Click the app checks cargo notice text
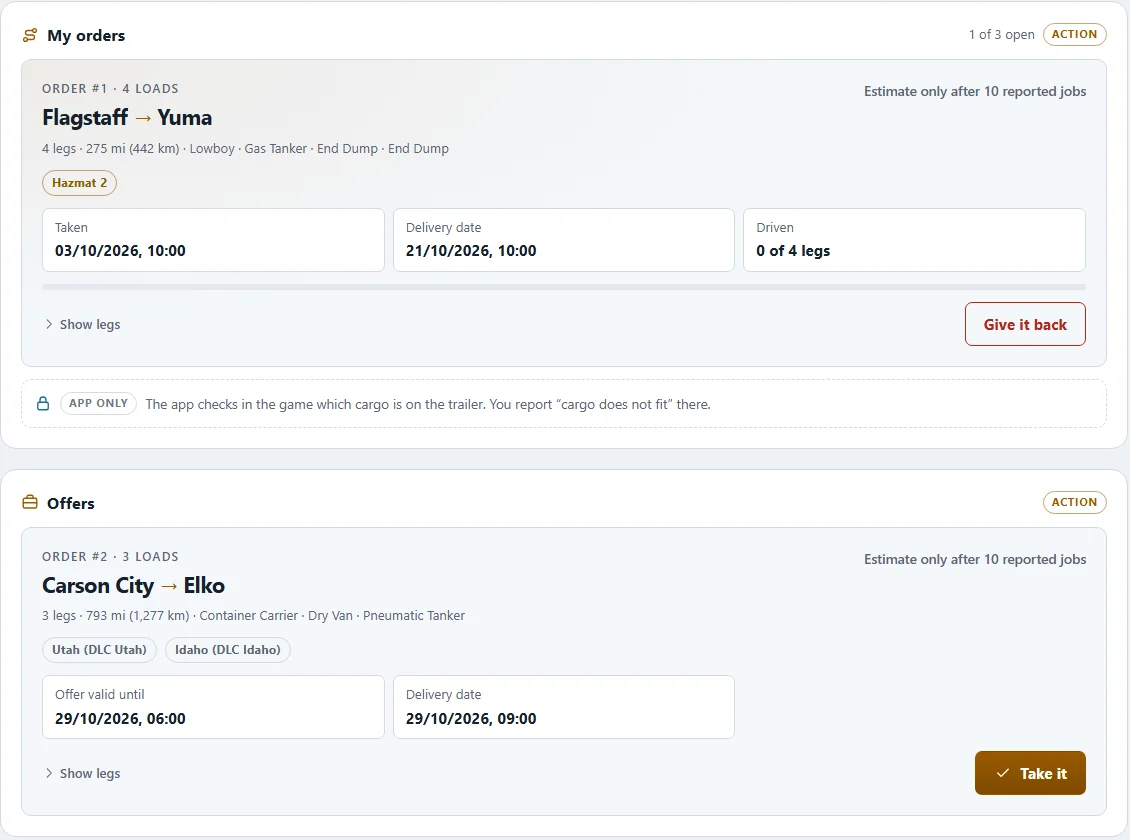The width and height of the screenshot is (1130, 840). [x=427, y=404]
